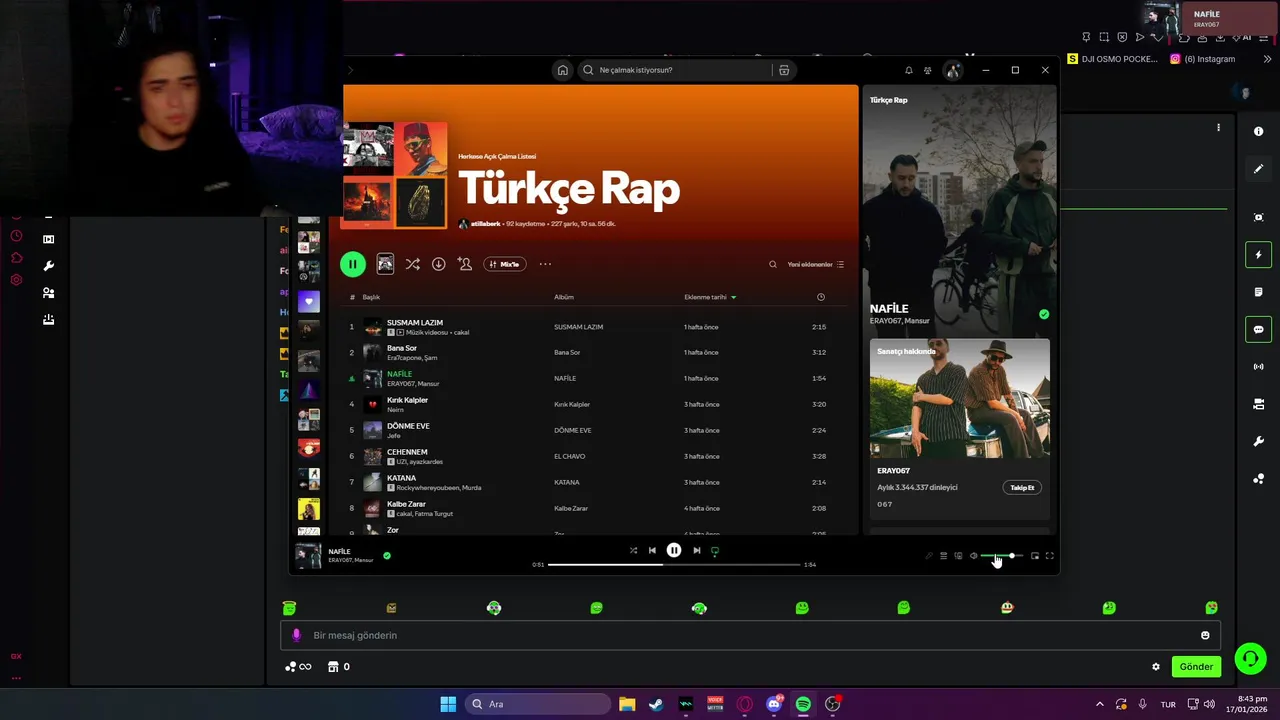Toggle repeat in the player bar
1280x720 pixels.
point(714,550)
